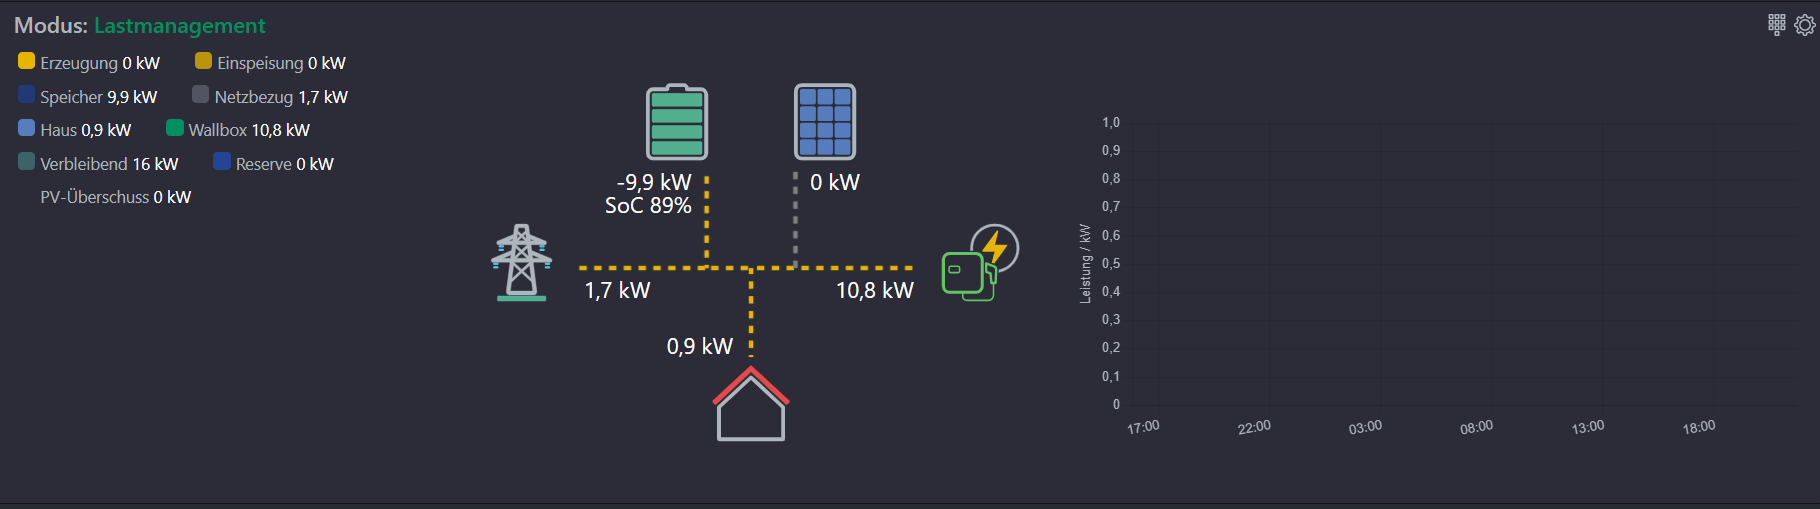The height and width of the screenshot is (509, 1820).
Task: Toggle Einspeisung legend entry
Action: pos(271,63)
